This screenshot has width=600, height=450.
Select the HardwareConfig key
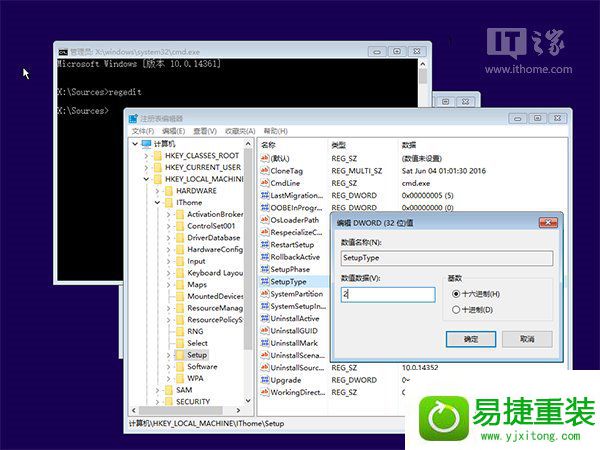215,249
